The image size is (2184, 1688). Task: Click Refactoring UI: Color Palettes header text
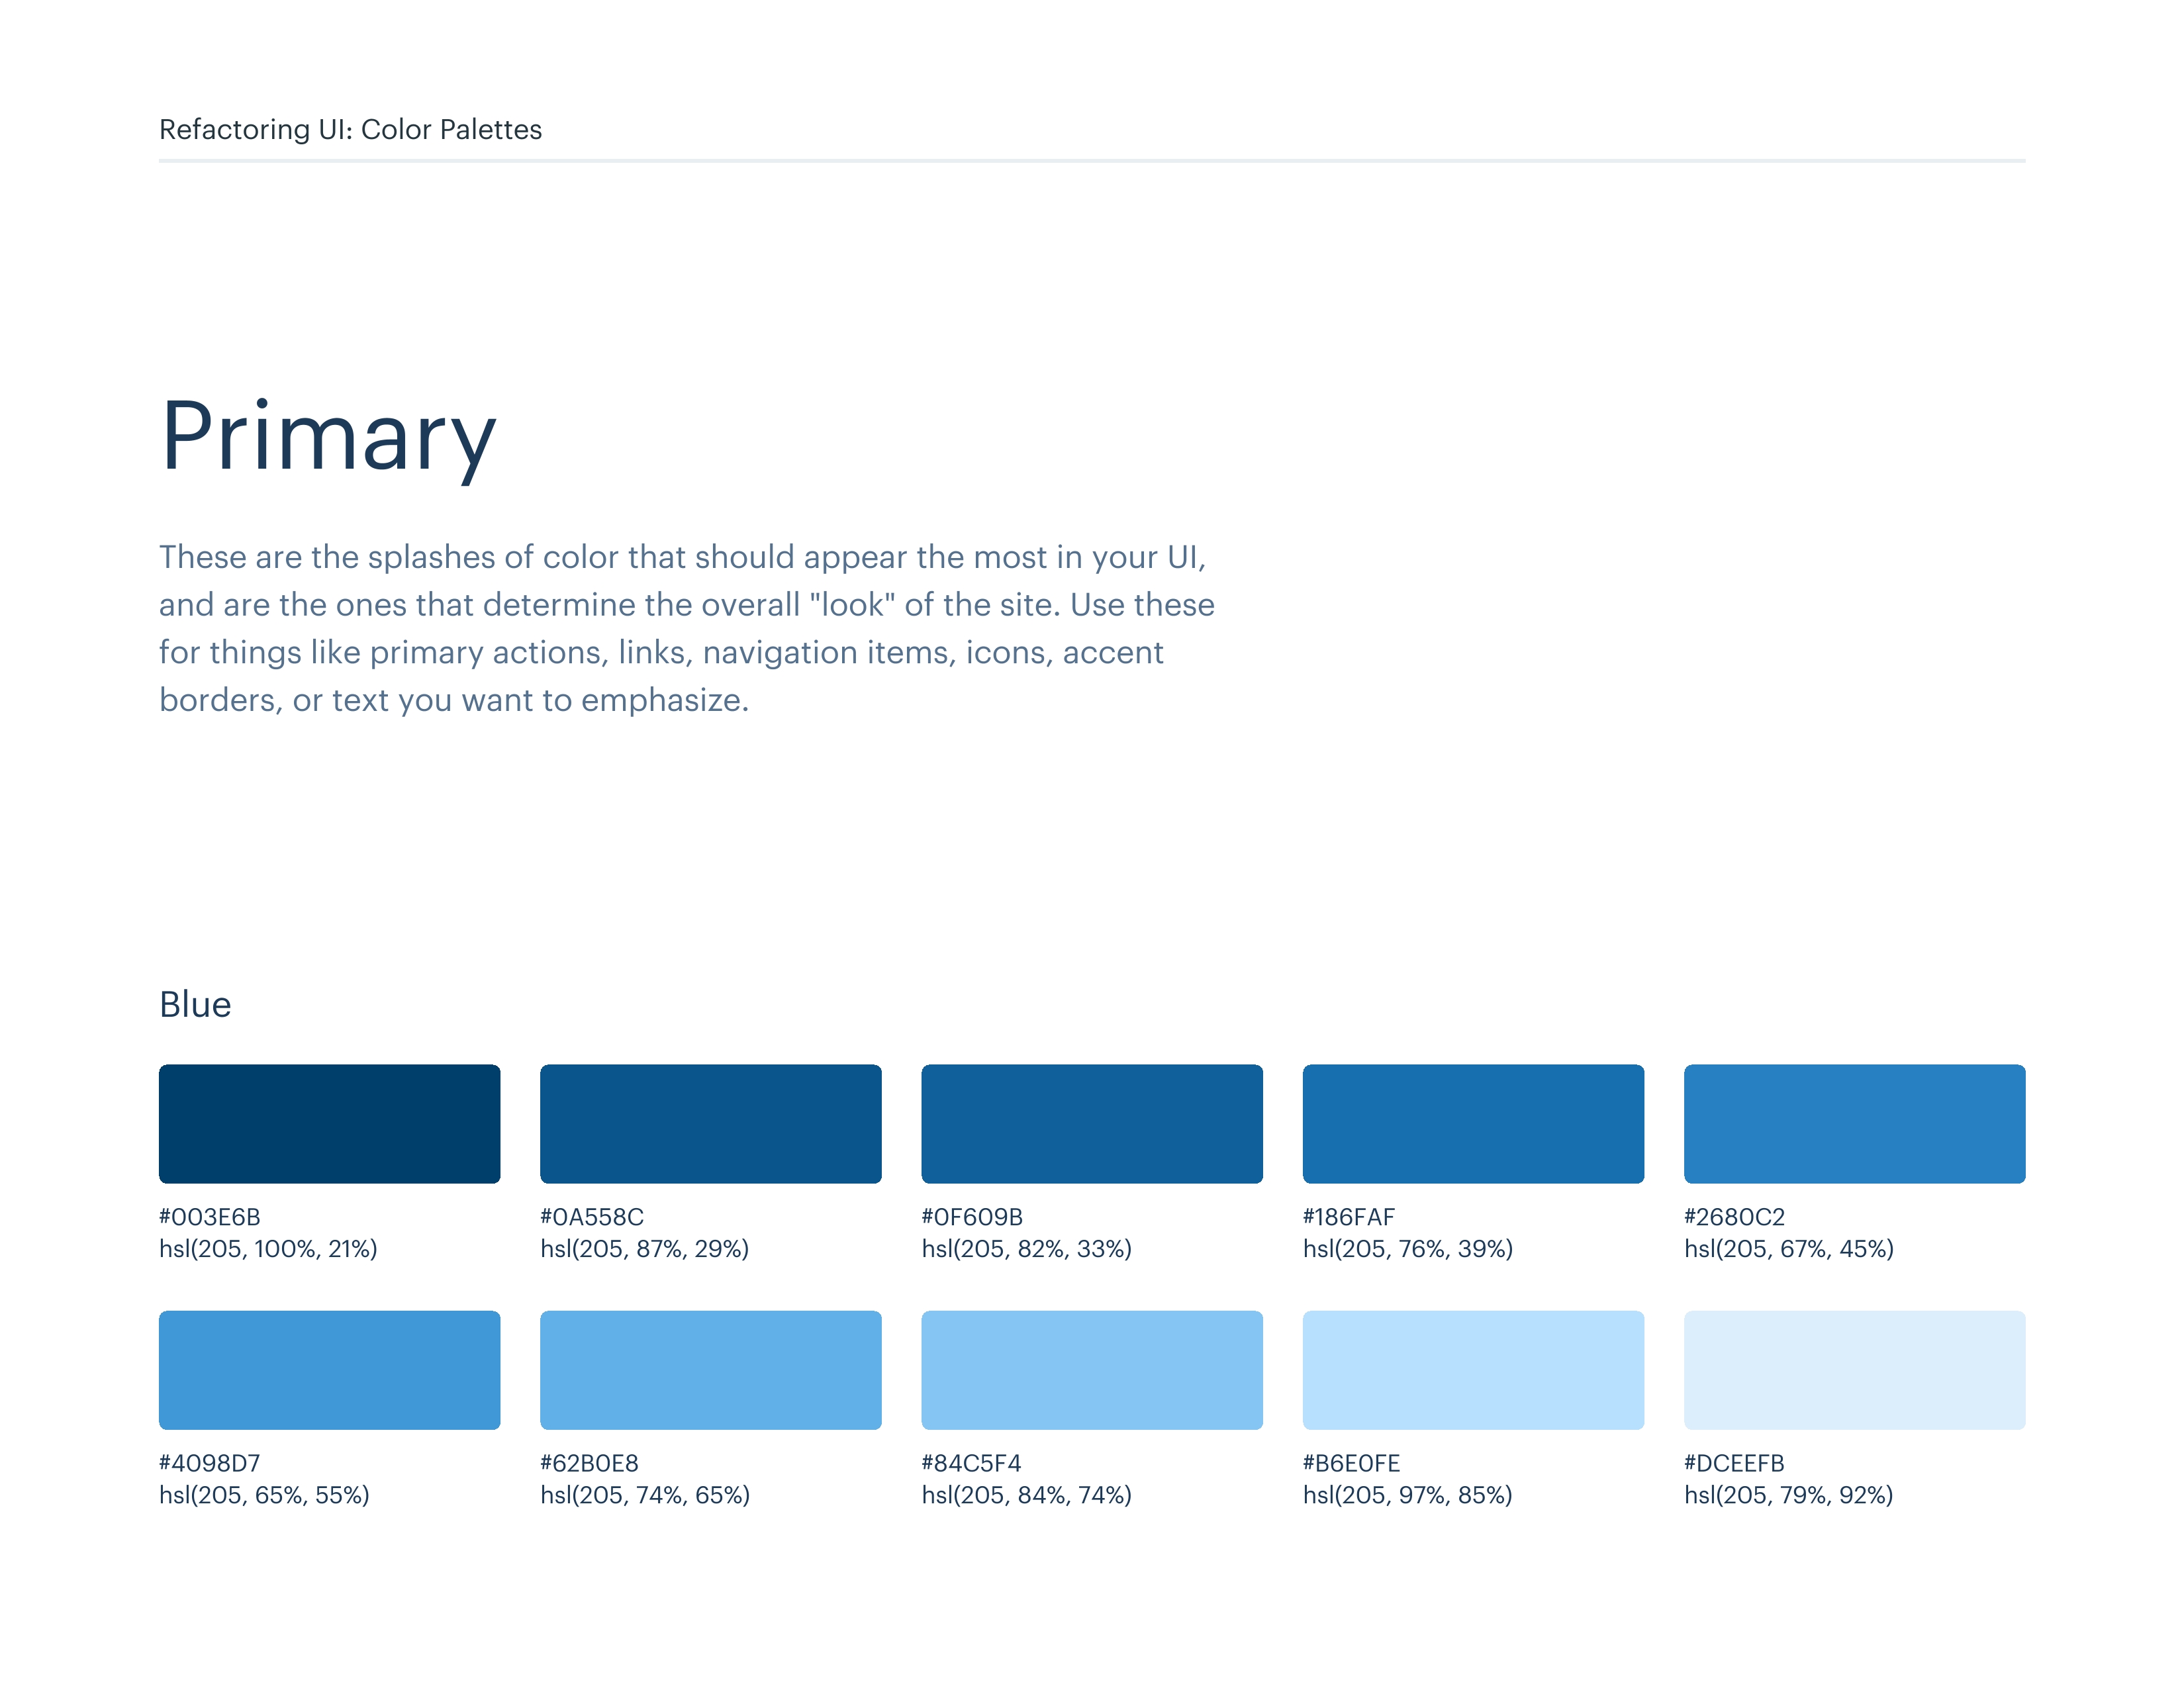click(x=350, y=130)
